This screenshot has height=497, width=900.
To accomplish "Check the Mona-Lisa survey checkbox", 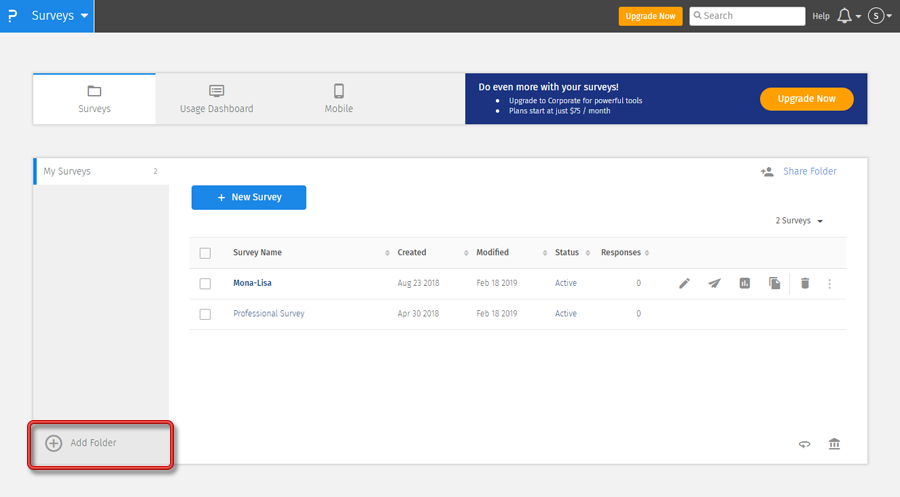I will tap(205, 284).
